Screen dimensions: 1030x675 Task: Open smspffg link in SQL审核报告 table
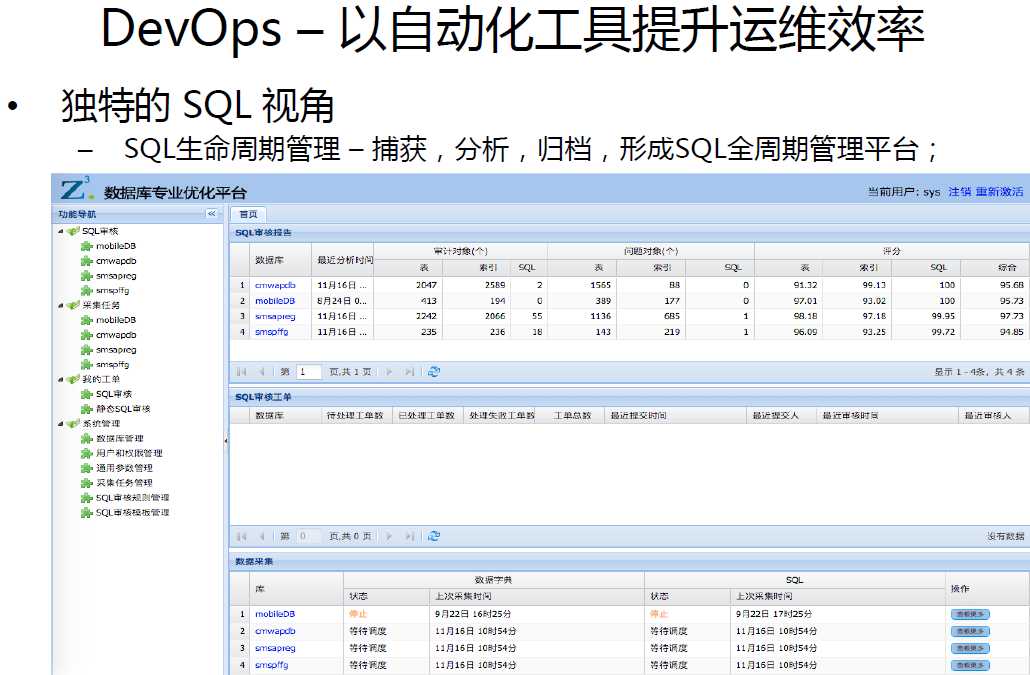tap(272, 332)
